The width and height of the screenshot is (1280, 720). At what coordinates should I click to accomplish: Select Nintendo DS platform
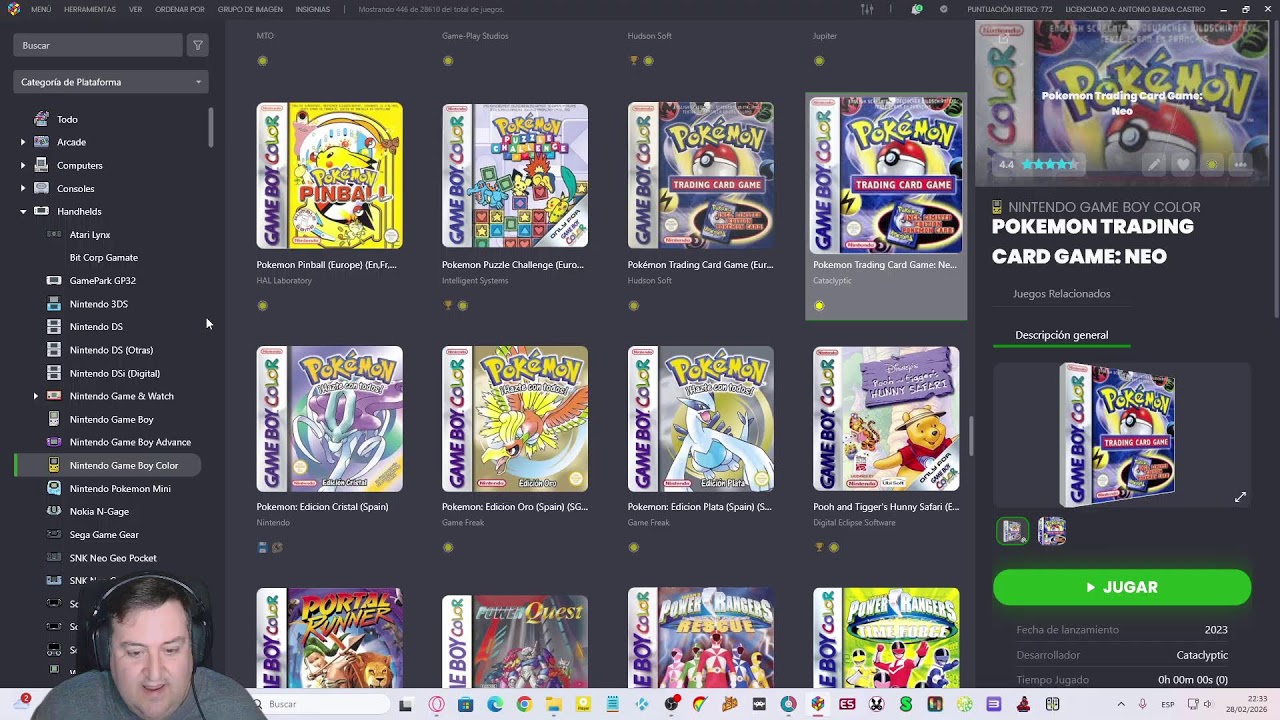click(x=96, y=326)
